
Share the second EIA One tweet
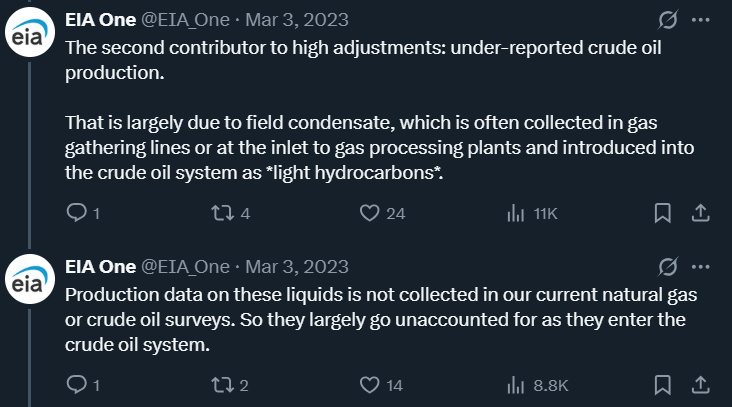[701, 384]
